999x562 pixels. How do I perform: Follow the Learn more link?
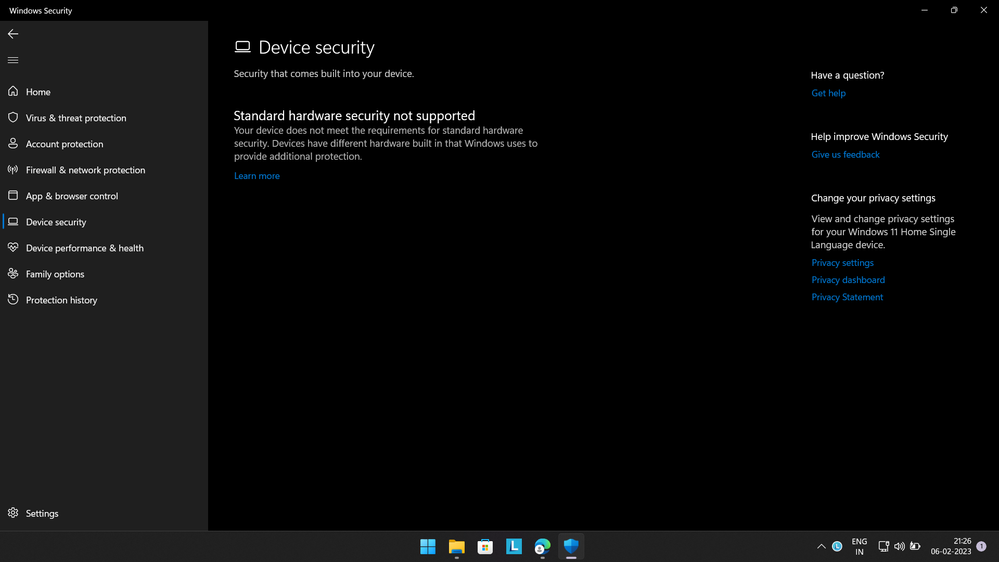click(257, 176)
